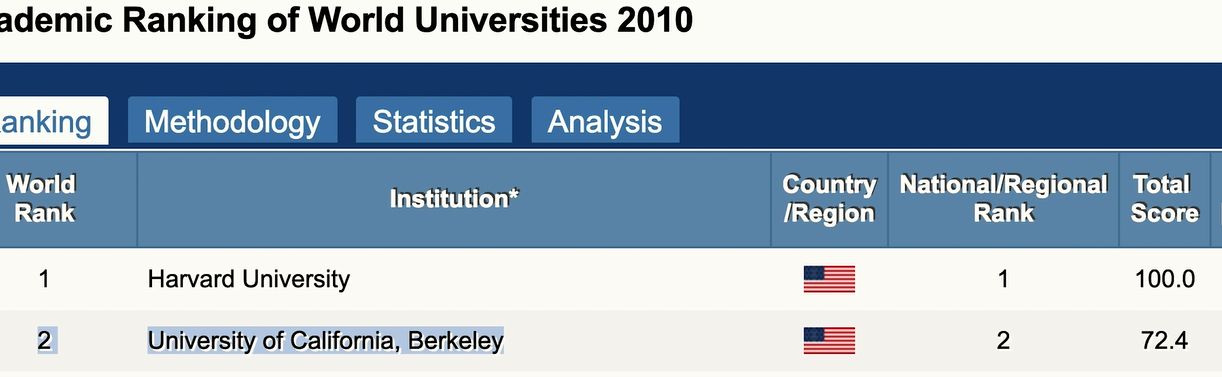Open the partially visible Ranking tab
This screenshot has height=377, width=1222.
click(54, 122)
